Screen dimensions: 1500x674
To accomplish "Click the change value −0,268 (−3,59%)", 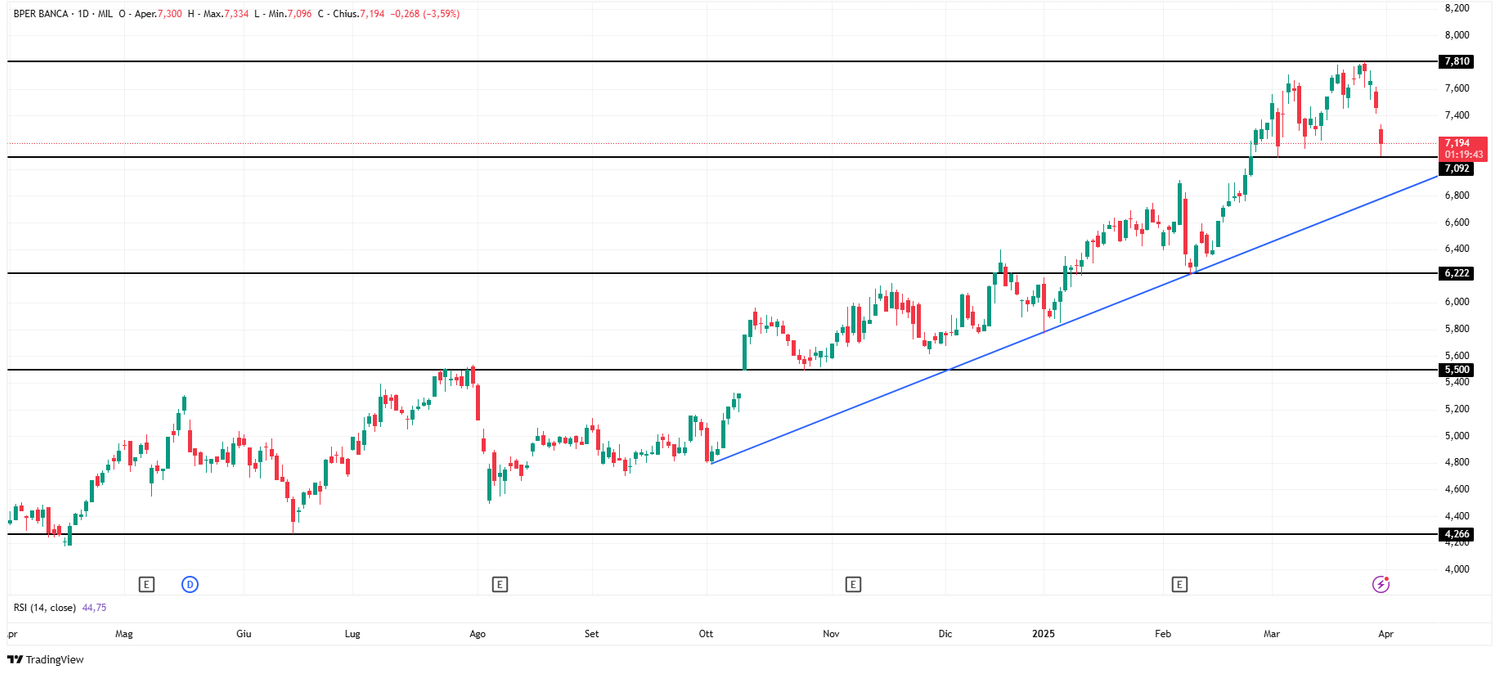I will point(425,14).
